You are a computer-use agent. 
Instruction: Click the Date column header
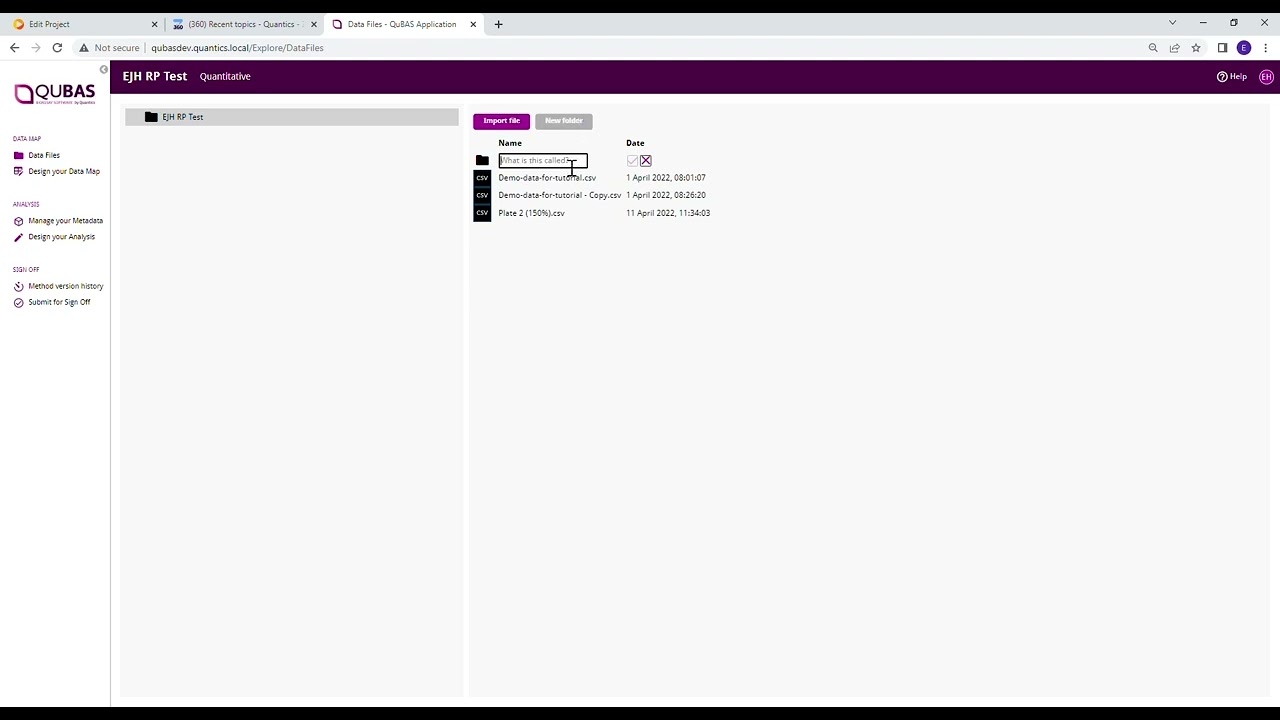point(635,143)
